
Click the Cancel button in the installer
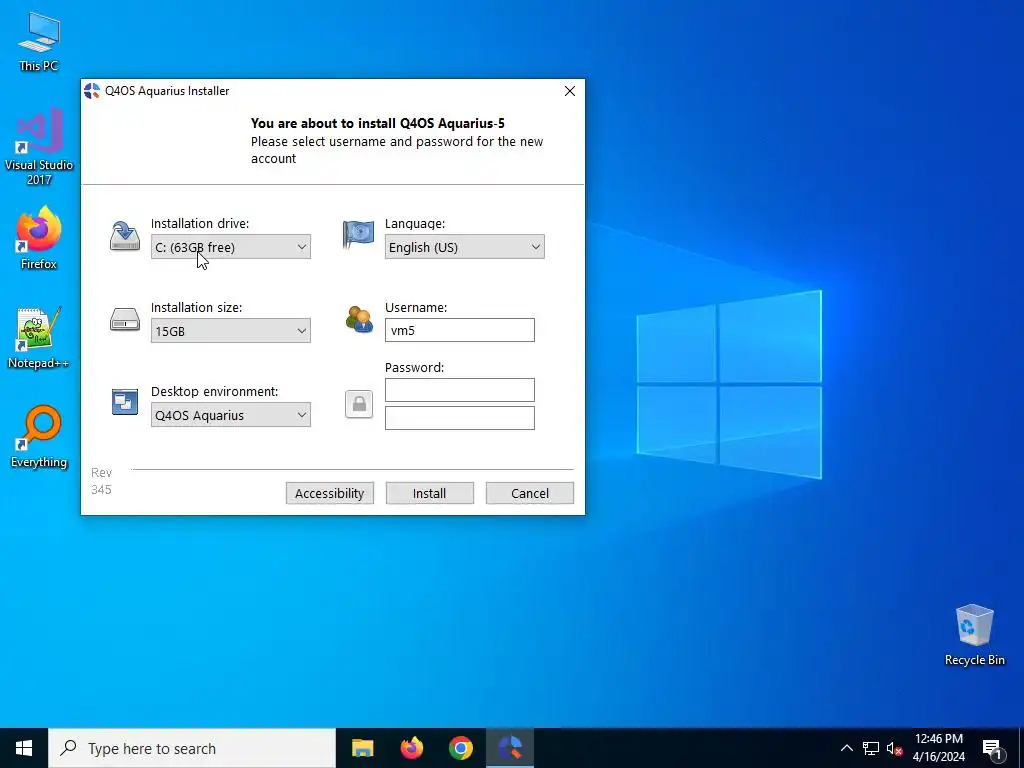[x=530, y=493]
